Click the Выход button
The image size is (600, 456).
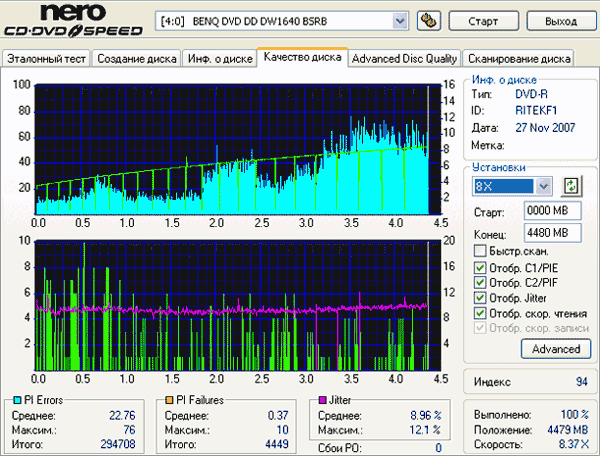(x=561, y=21)
